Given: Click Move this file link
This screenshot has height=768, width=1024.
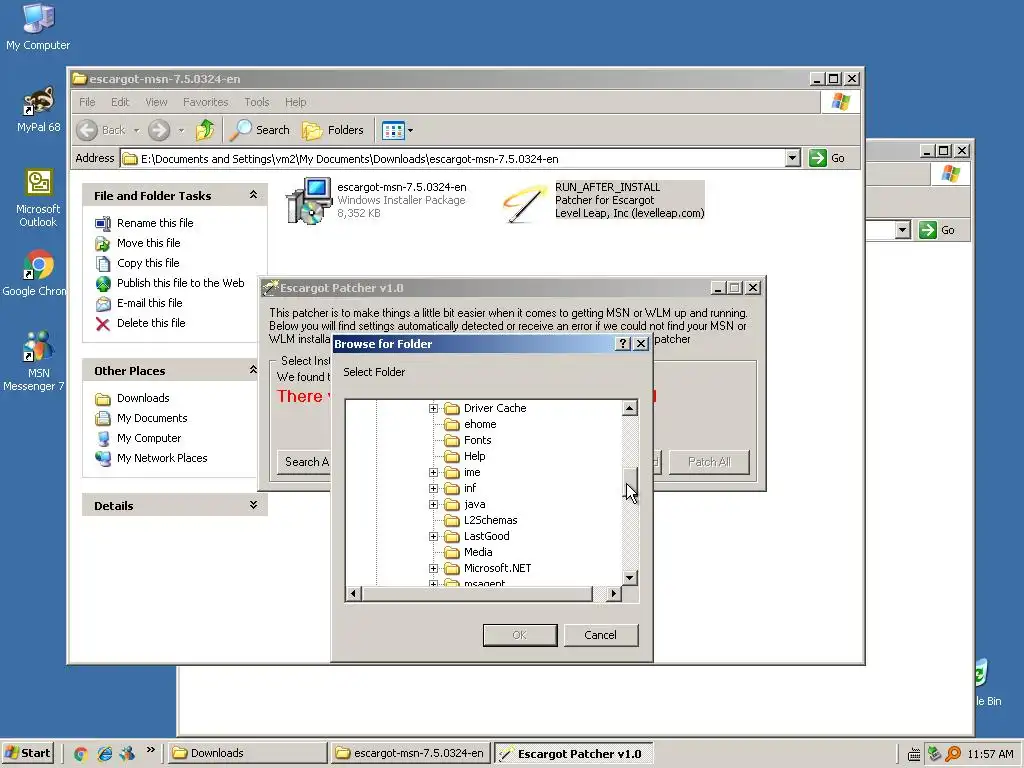Looking at the screenshot, I should click(x=148, y=243).
